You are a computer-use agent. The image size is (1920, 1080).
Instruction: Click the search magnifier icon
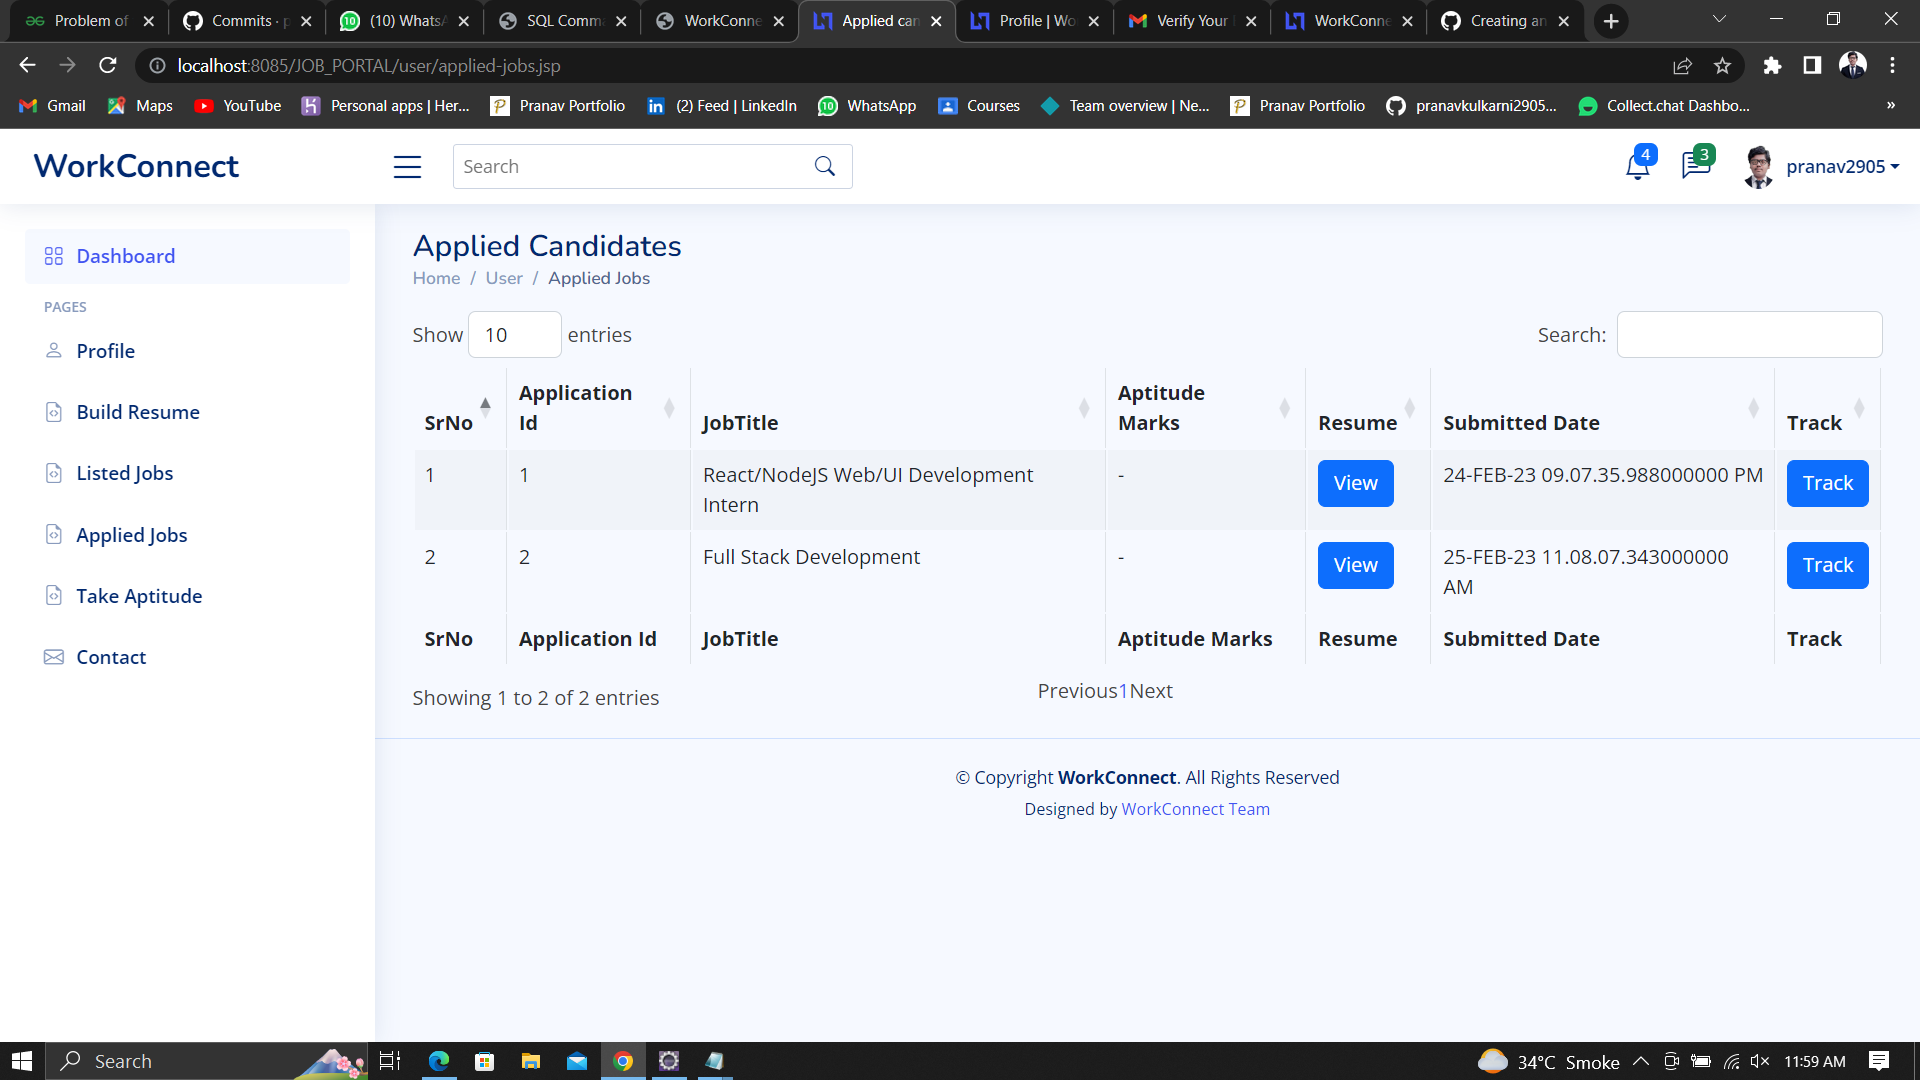[825, 166]
